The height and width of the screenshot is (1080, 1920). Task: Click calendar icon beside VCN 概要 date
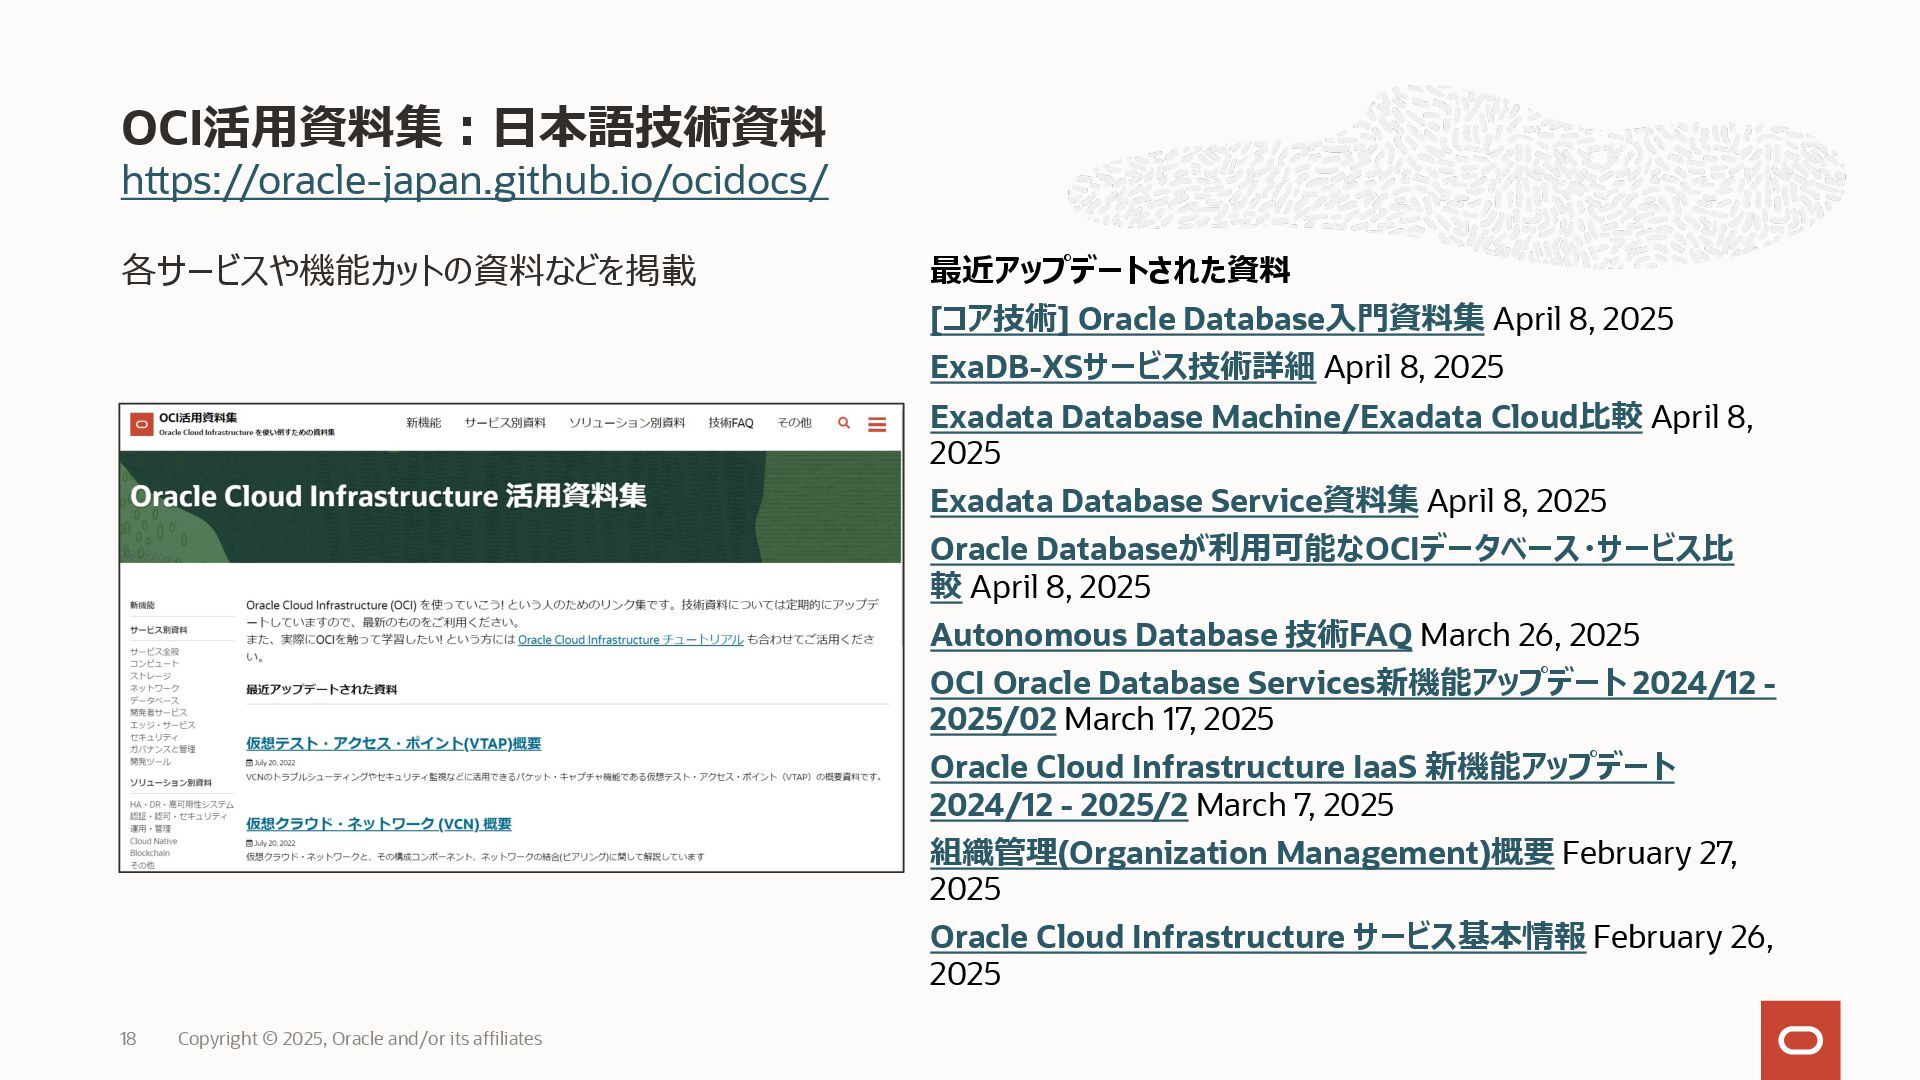(249, 843)
